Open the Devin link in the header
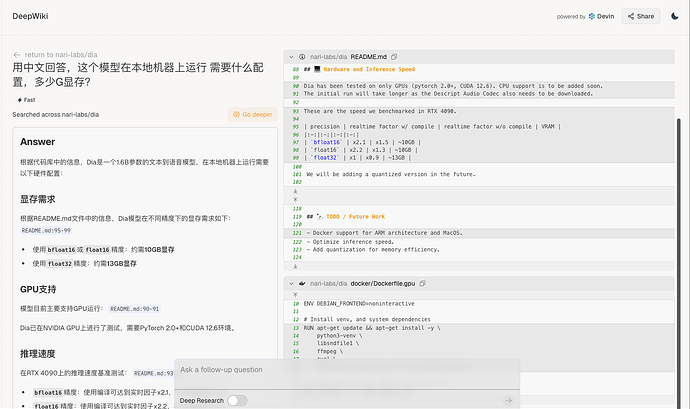The width and height of the screenshot is (690, 409). click(x=601, y=16)
